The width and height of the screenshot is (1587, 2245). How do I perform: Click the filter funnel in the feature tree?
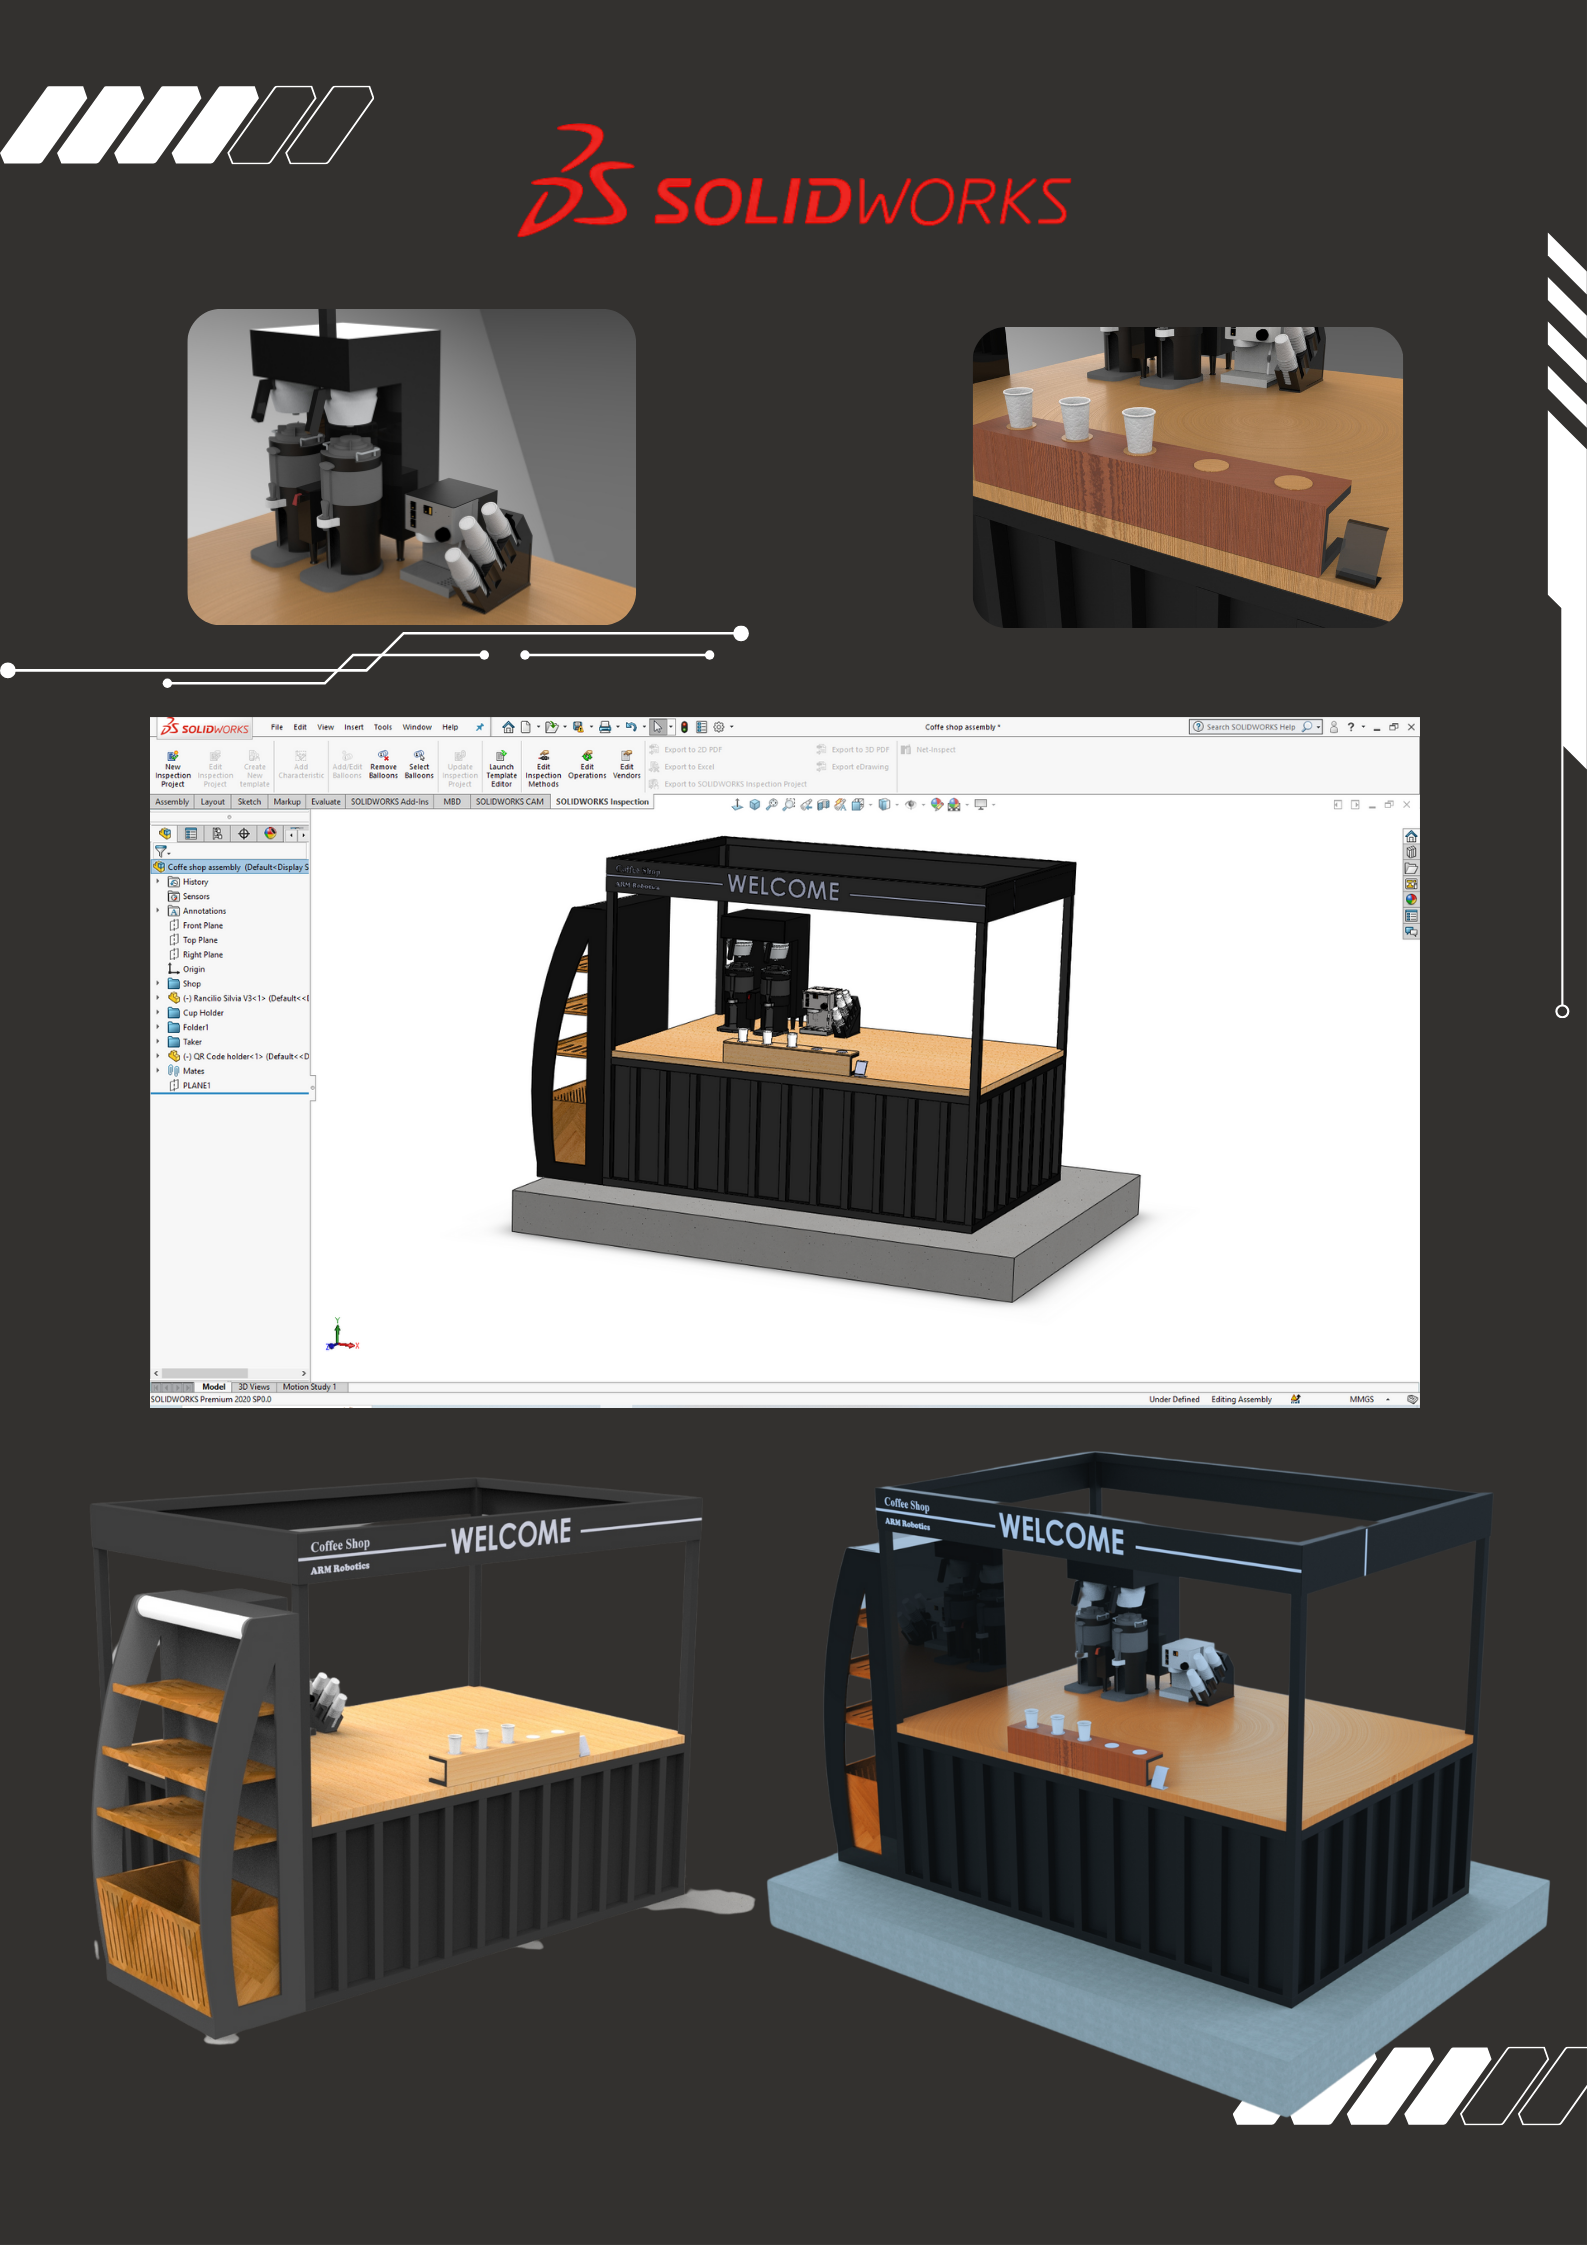coord(160,851)
